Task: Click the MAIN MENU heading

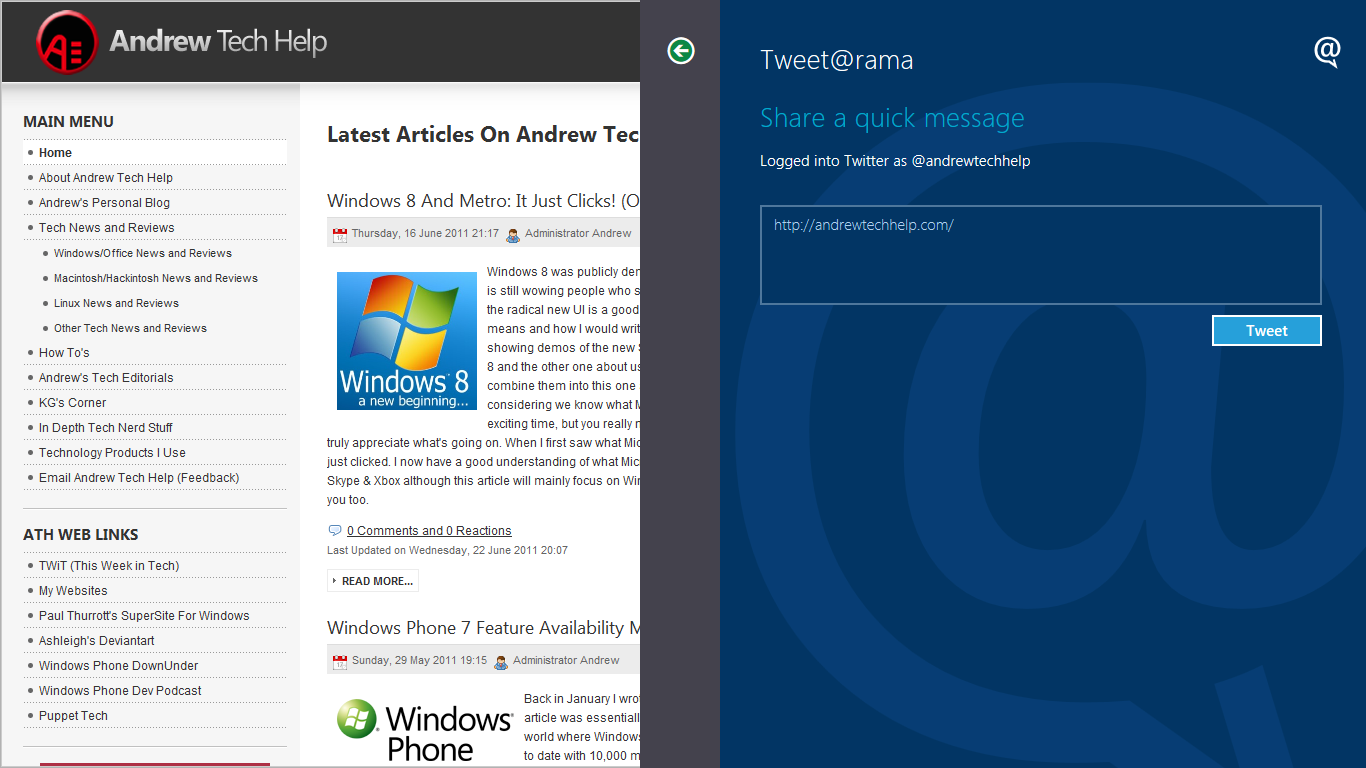Action: click(68, 122)
